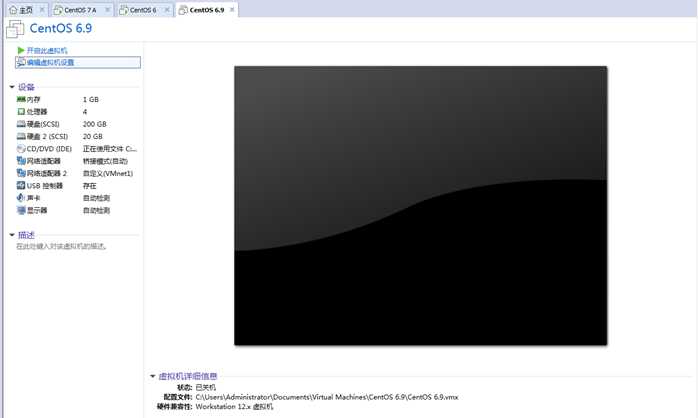Switch to the CentOS 6 tab

coord(143,10)
